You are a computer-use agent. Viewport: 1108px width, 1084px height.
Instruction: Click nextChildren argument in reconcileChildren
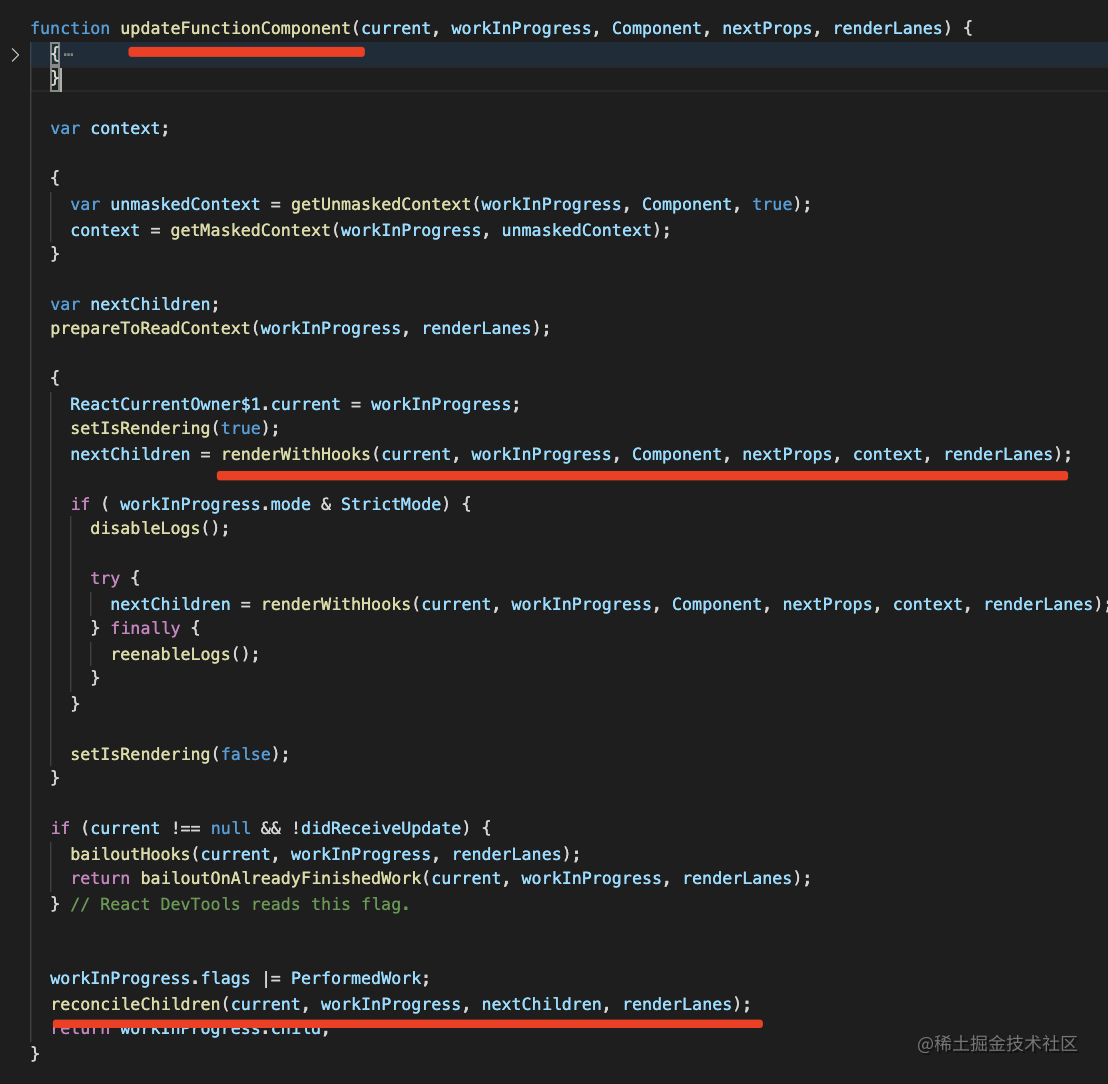(x=541, y=1004)
